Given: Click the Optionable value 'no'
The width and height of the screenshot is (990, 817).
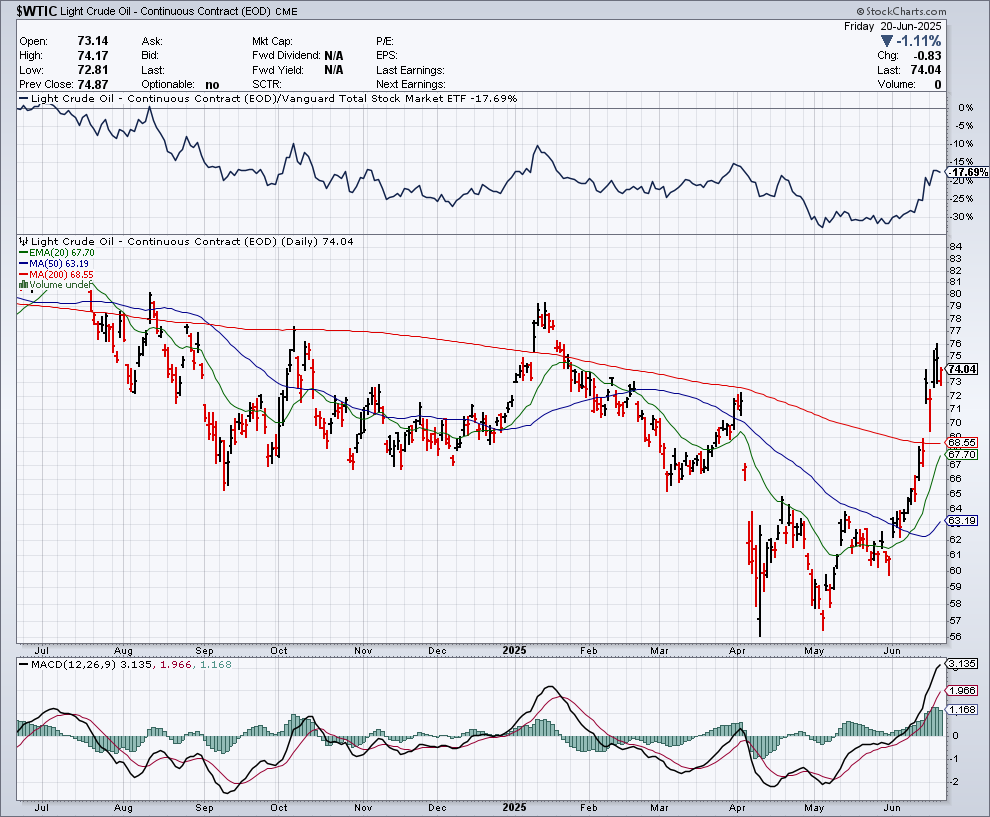Looking at the screenshot, I should click(x=212, y=85).
